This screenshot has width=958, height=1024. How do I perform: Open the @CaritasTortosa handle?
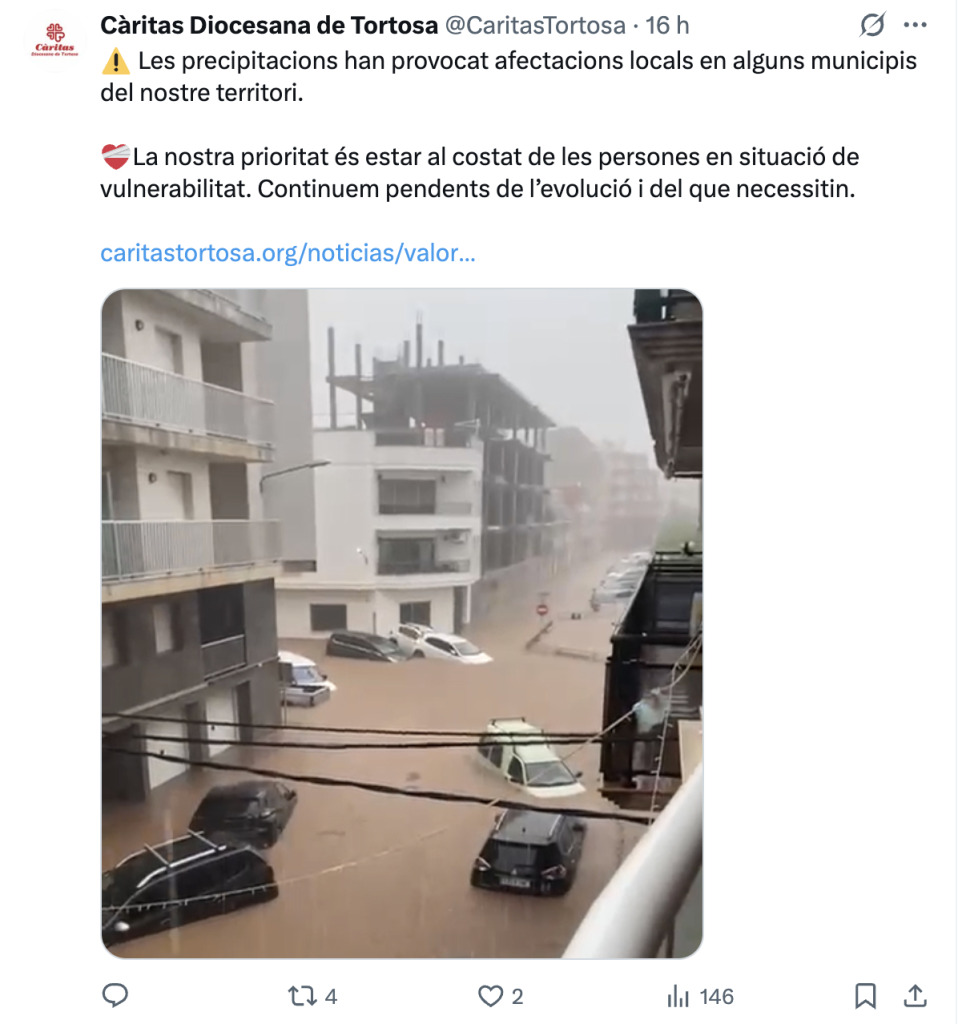tap(535, 25)
